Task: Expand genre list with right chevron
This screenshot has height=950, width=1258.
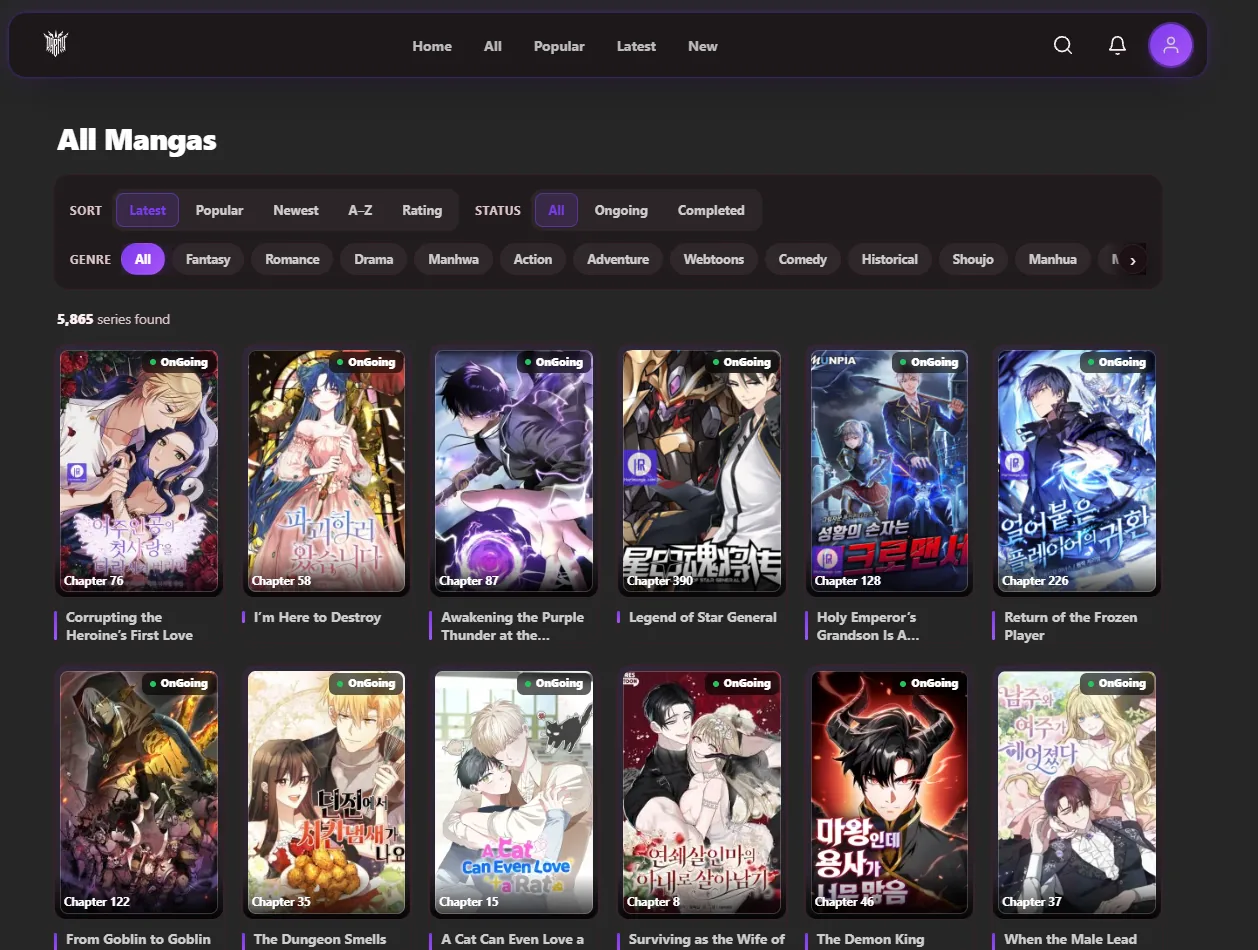Action: [x=1133, y=260]
